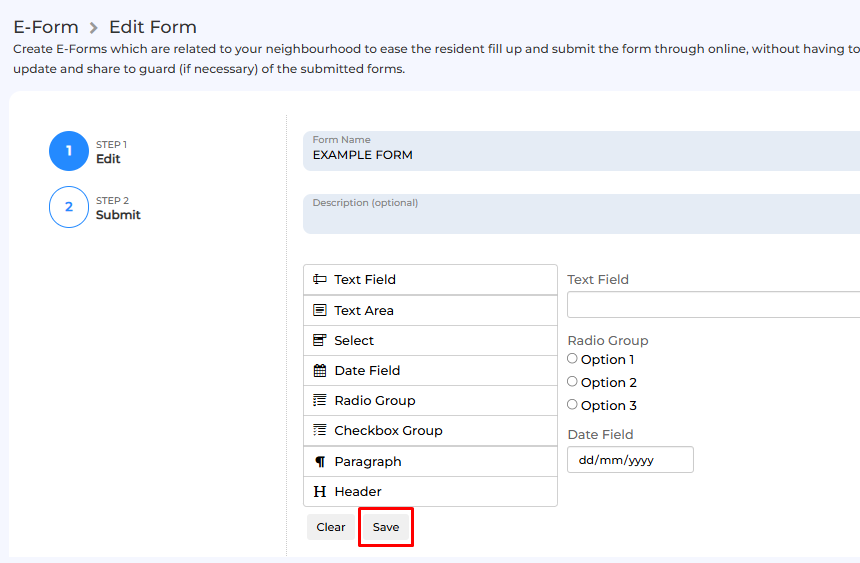
Task: Click the Save button
Action: tap(386, 527)
